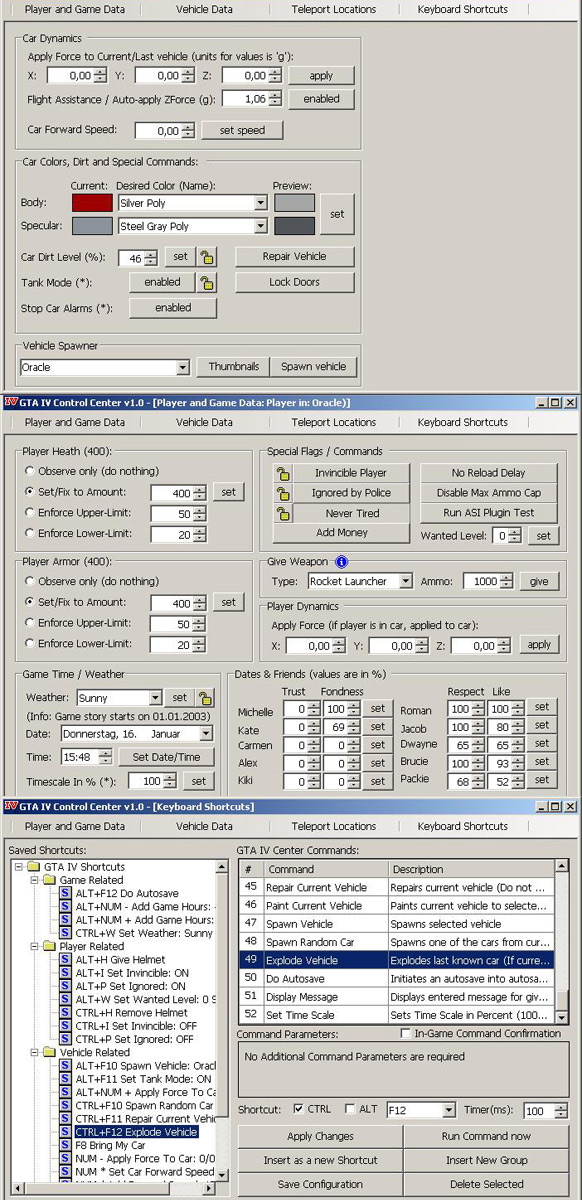This screenshot has height=1200, width=582.
Task: Check the ALT shortcut checkbox
Action: pyautogui.click(x=349, y=1109)
